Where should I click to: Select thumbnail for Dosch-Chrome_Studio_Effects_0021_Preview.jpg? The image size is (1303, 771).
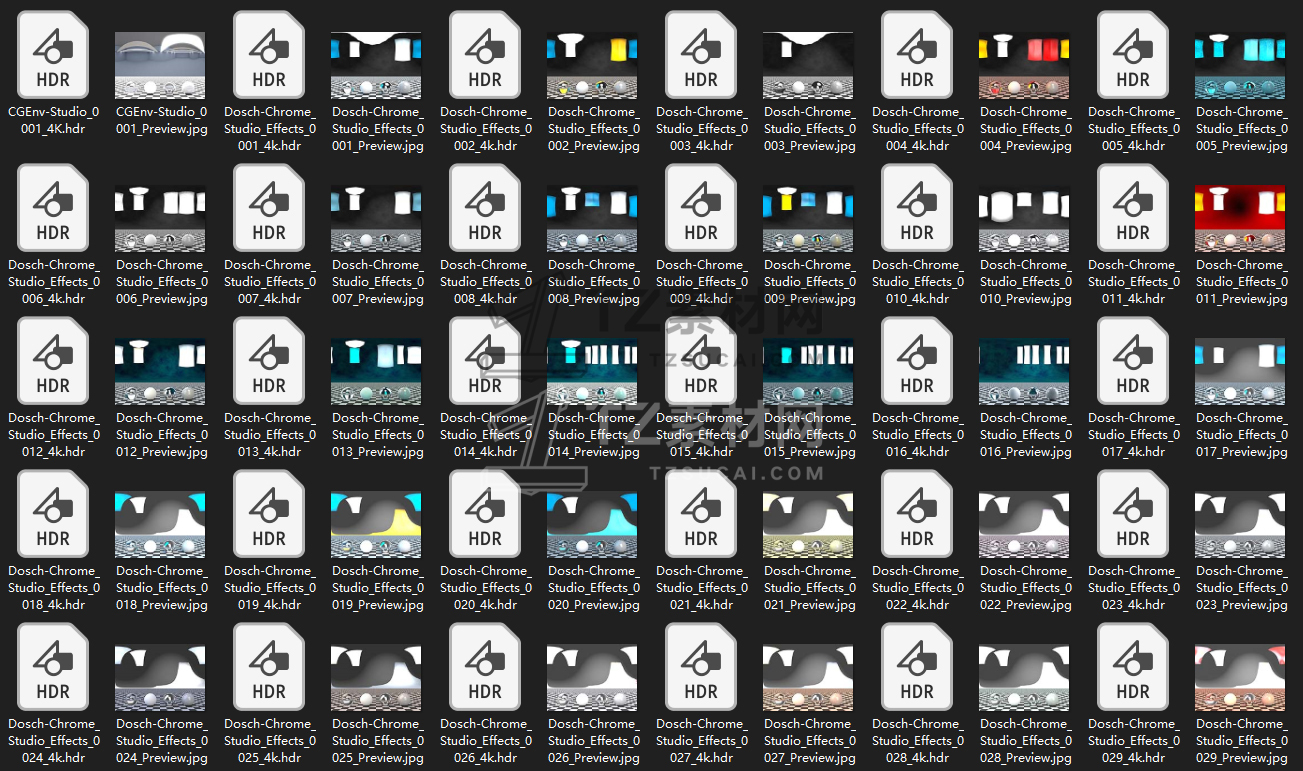coord(809,525)
